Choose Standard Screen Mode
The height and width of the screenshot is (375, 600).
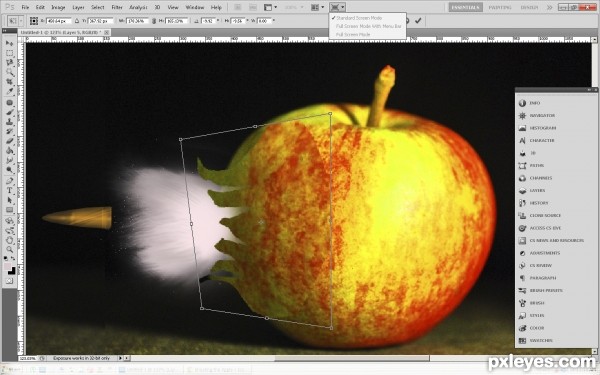click(x=359, y=18)
